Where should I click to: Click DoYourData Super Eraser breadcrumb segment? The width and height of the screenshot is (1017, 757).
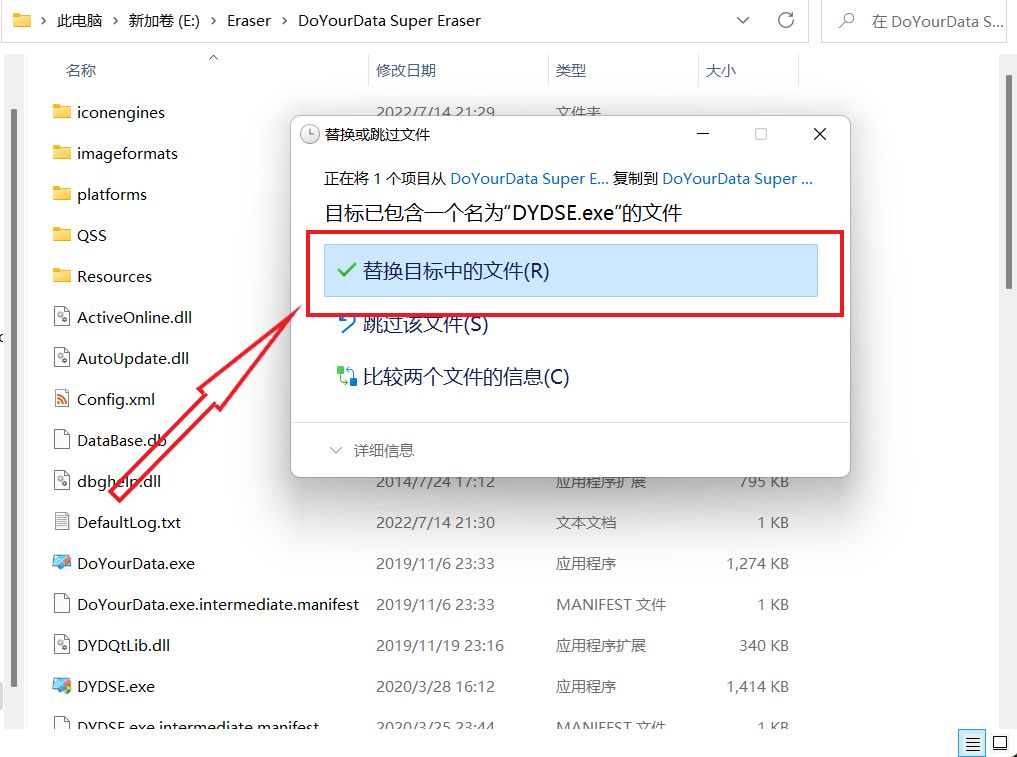coord(389,21)
